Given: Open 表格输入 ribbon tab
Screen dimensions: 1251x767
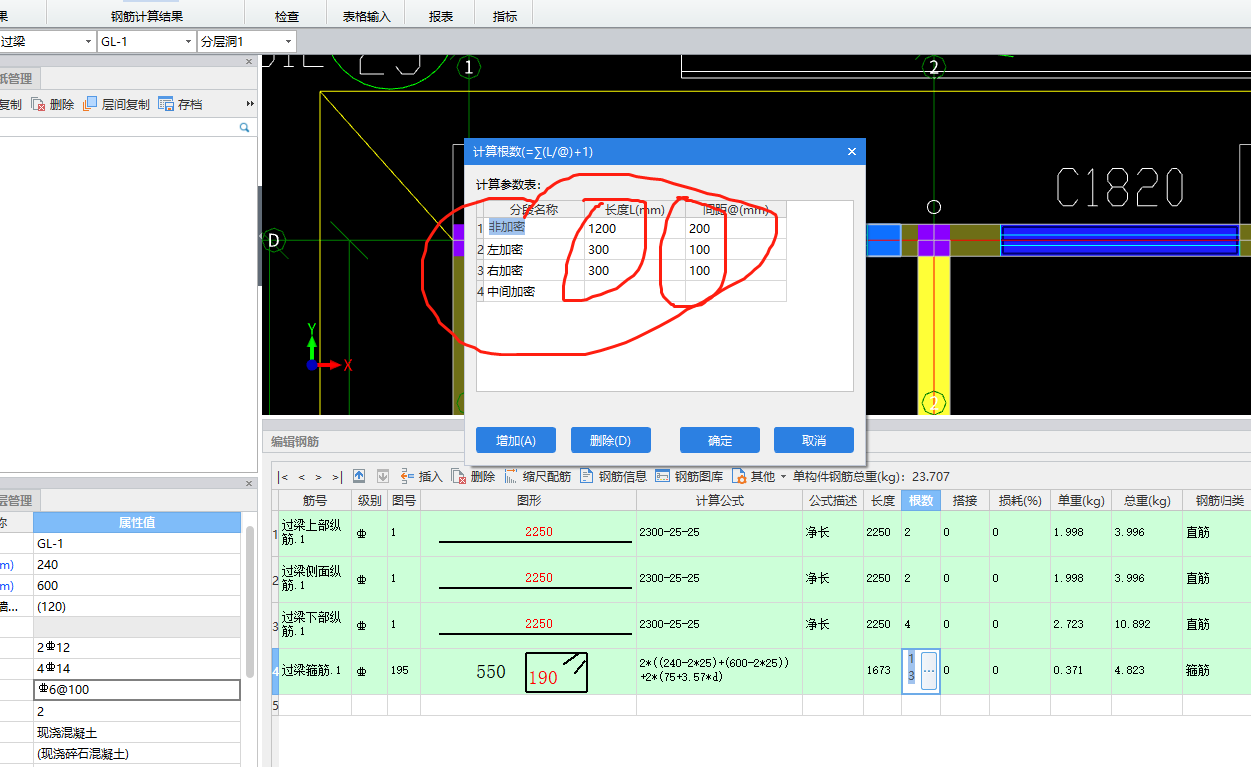Looking at the screenshot, I should (366, 16).
